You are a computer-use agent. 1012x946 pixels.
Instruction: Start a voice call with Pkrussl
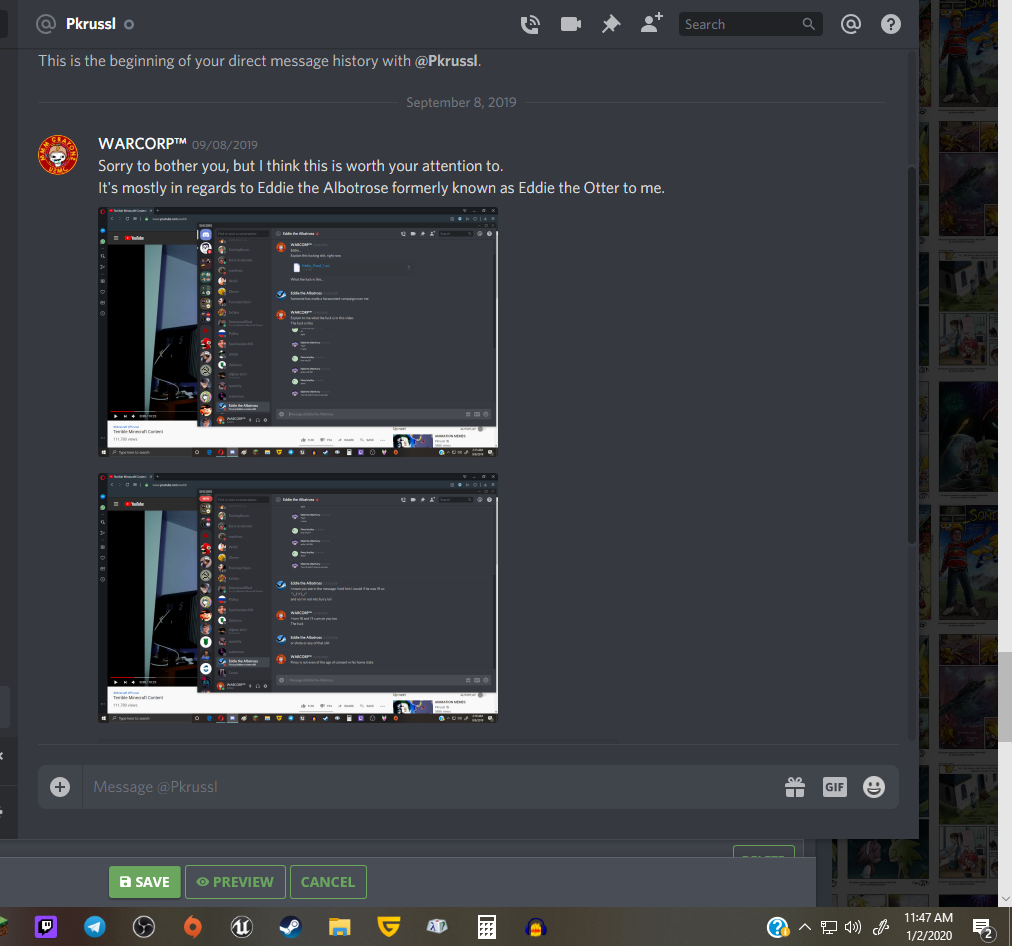click(x=530, y=25)
